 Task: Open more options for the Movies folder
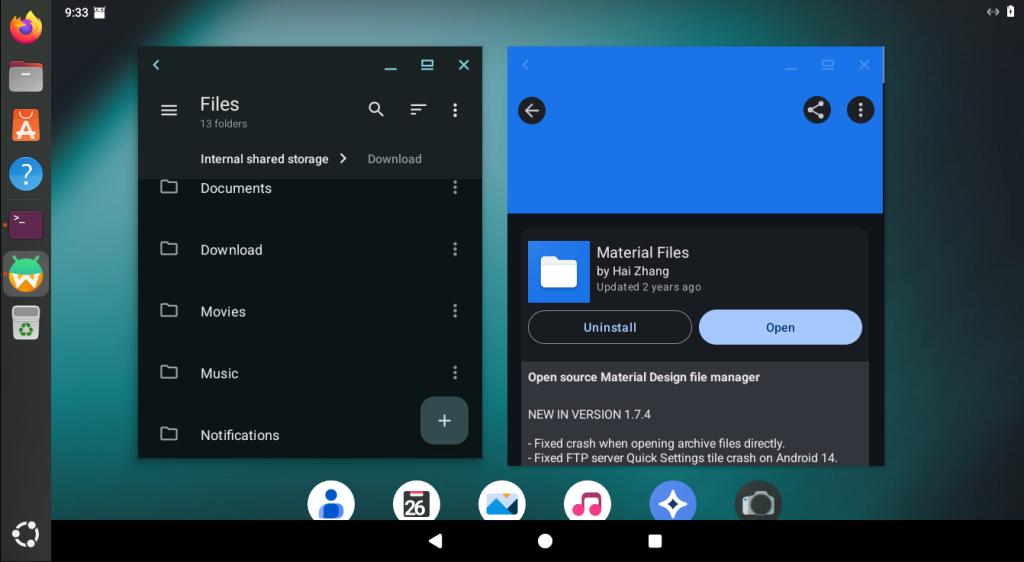[455, 311]
